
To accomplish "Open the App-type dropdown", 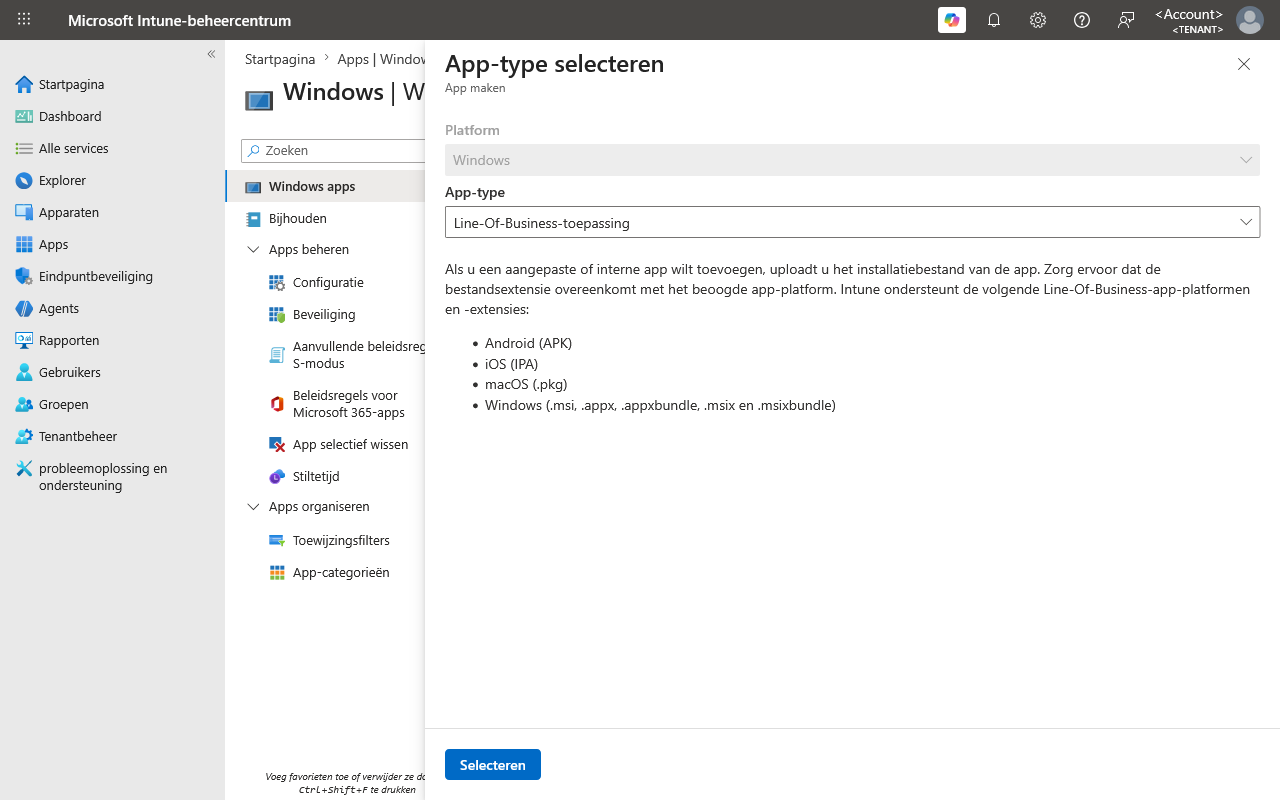I will click(x=852, y=222).
